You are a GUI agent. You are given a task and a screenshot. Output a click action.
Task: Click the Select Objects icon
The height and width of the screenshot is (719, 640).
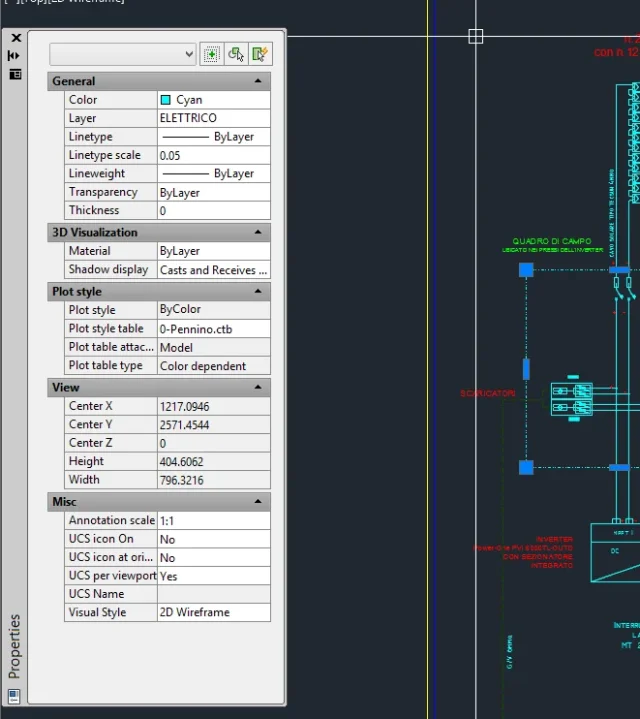click(x=236, y=54)
